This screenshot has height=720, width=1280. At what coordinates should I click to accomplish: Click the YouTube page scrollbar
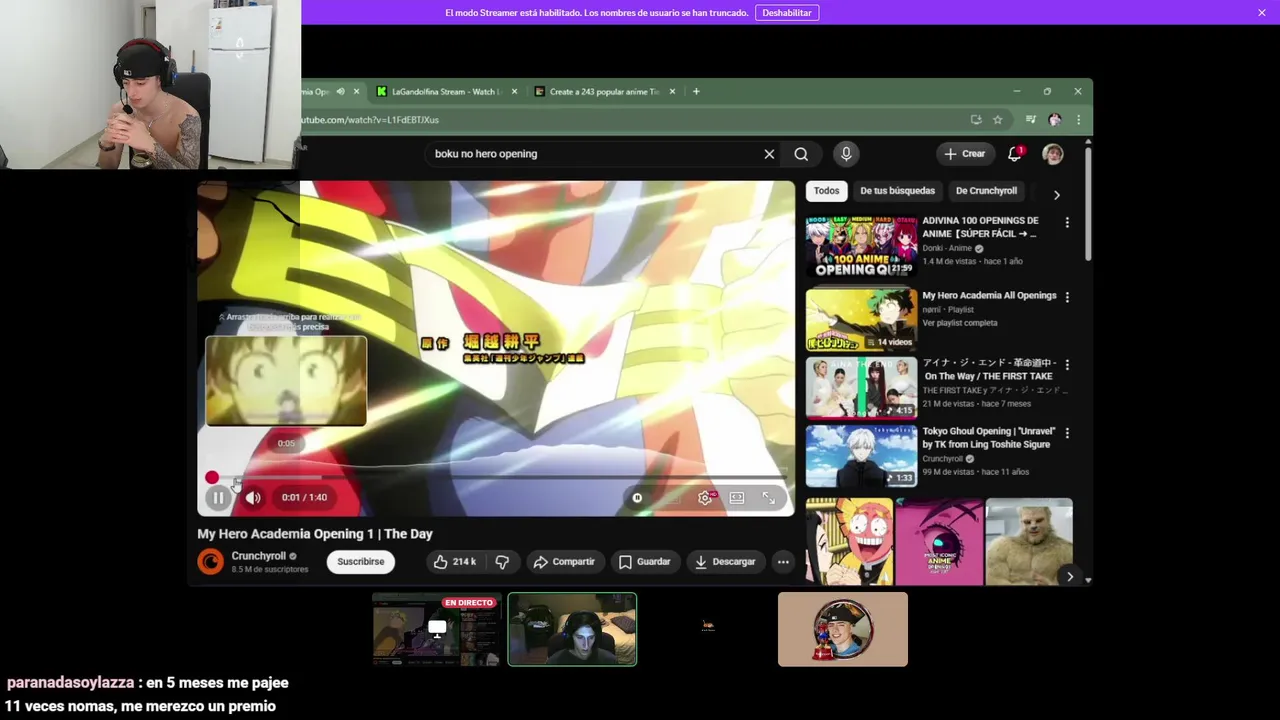[x=1088, y=205]
